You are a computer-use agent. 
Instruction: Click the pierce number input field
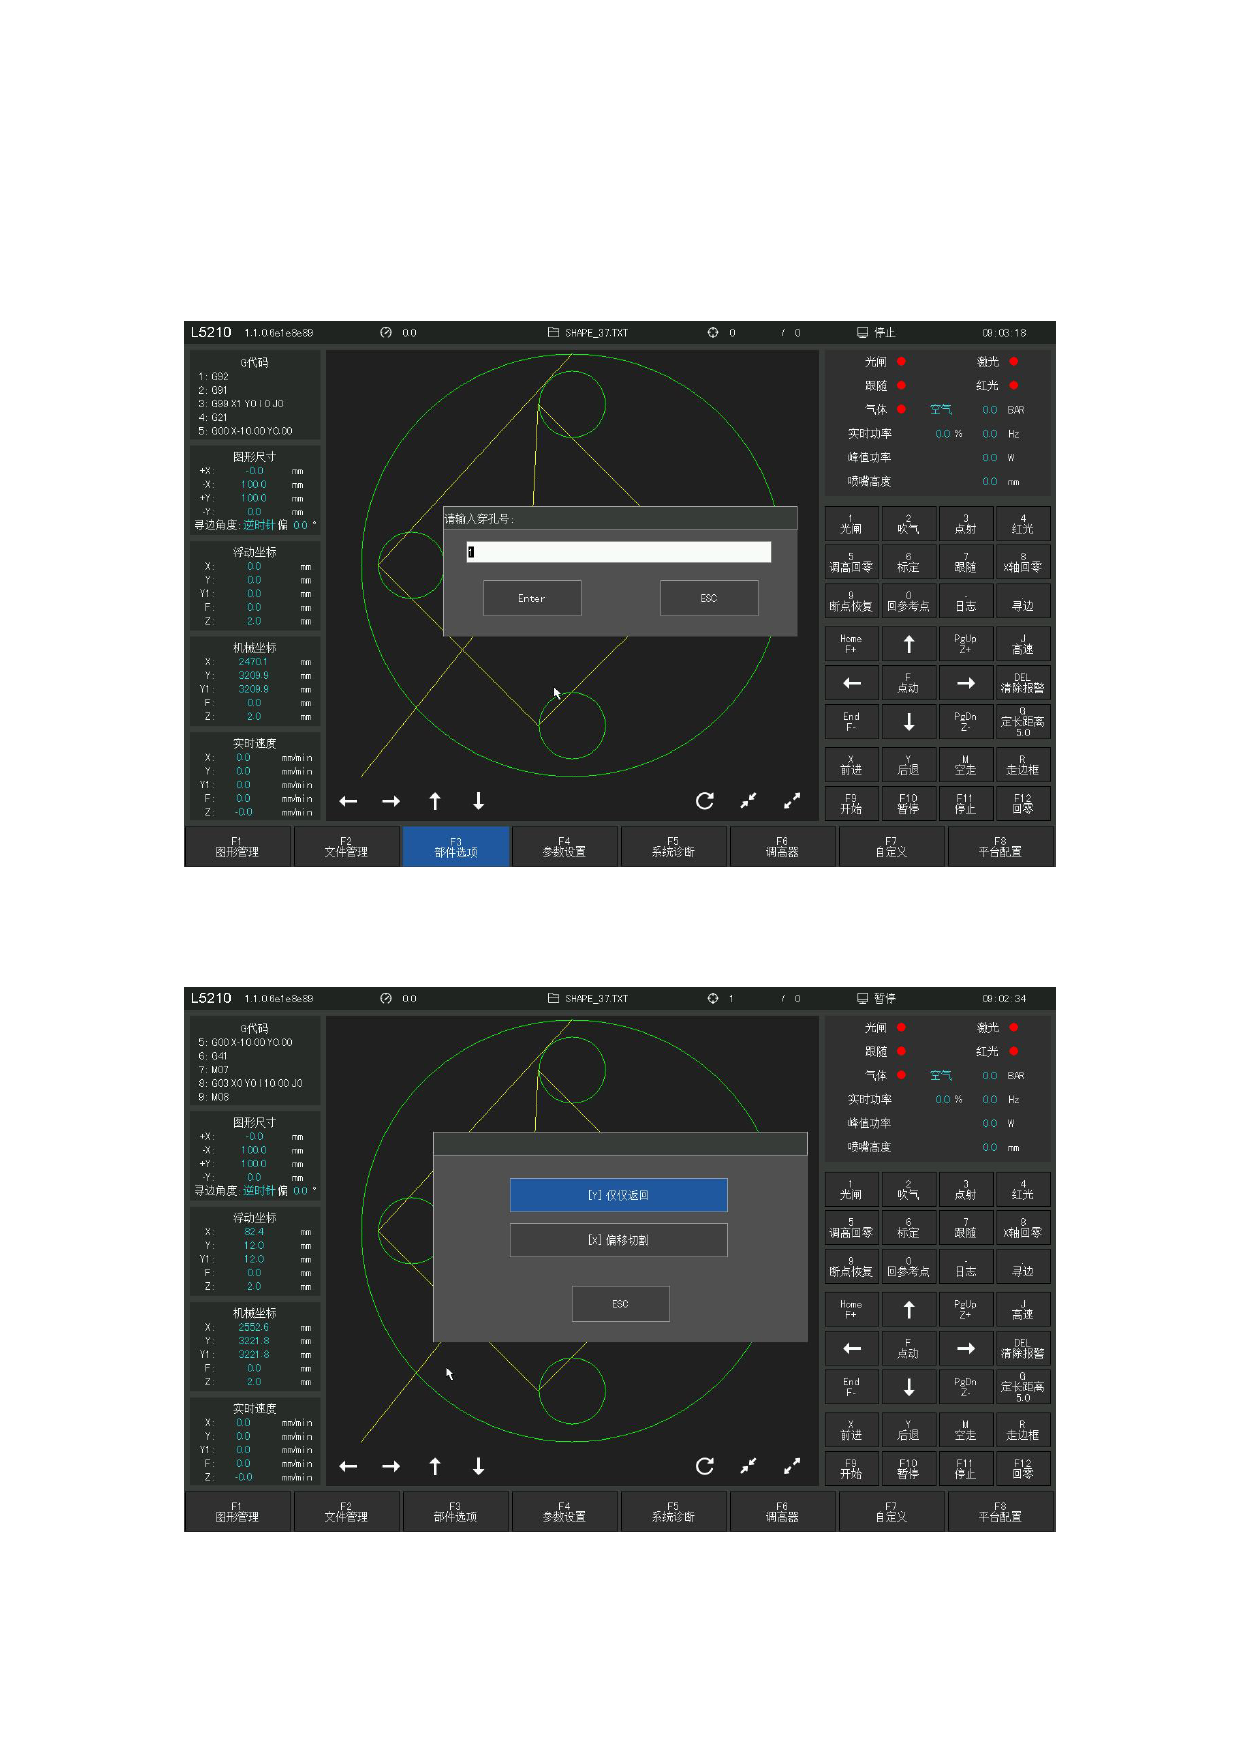point(618,552)
